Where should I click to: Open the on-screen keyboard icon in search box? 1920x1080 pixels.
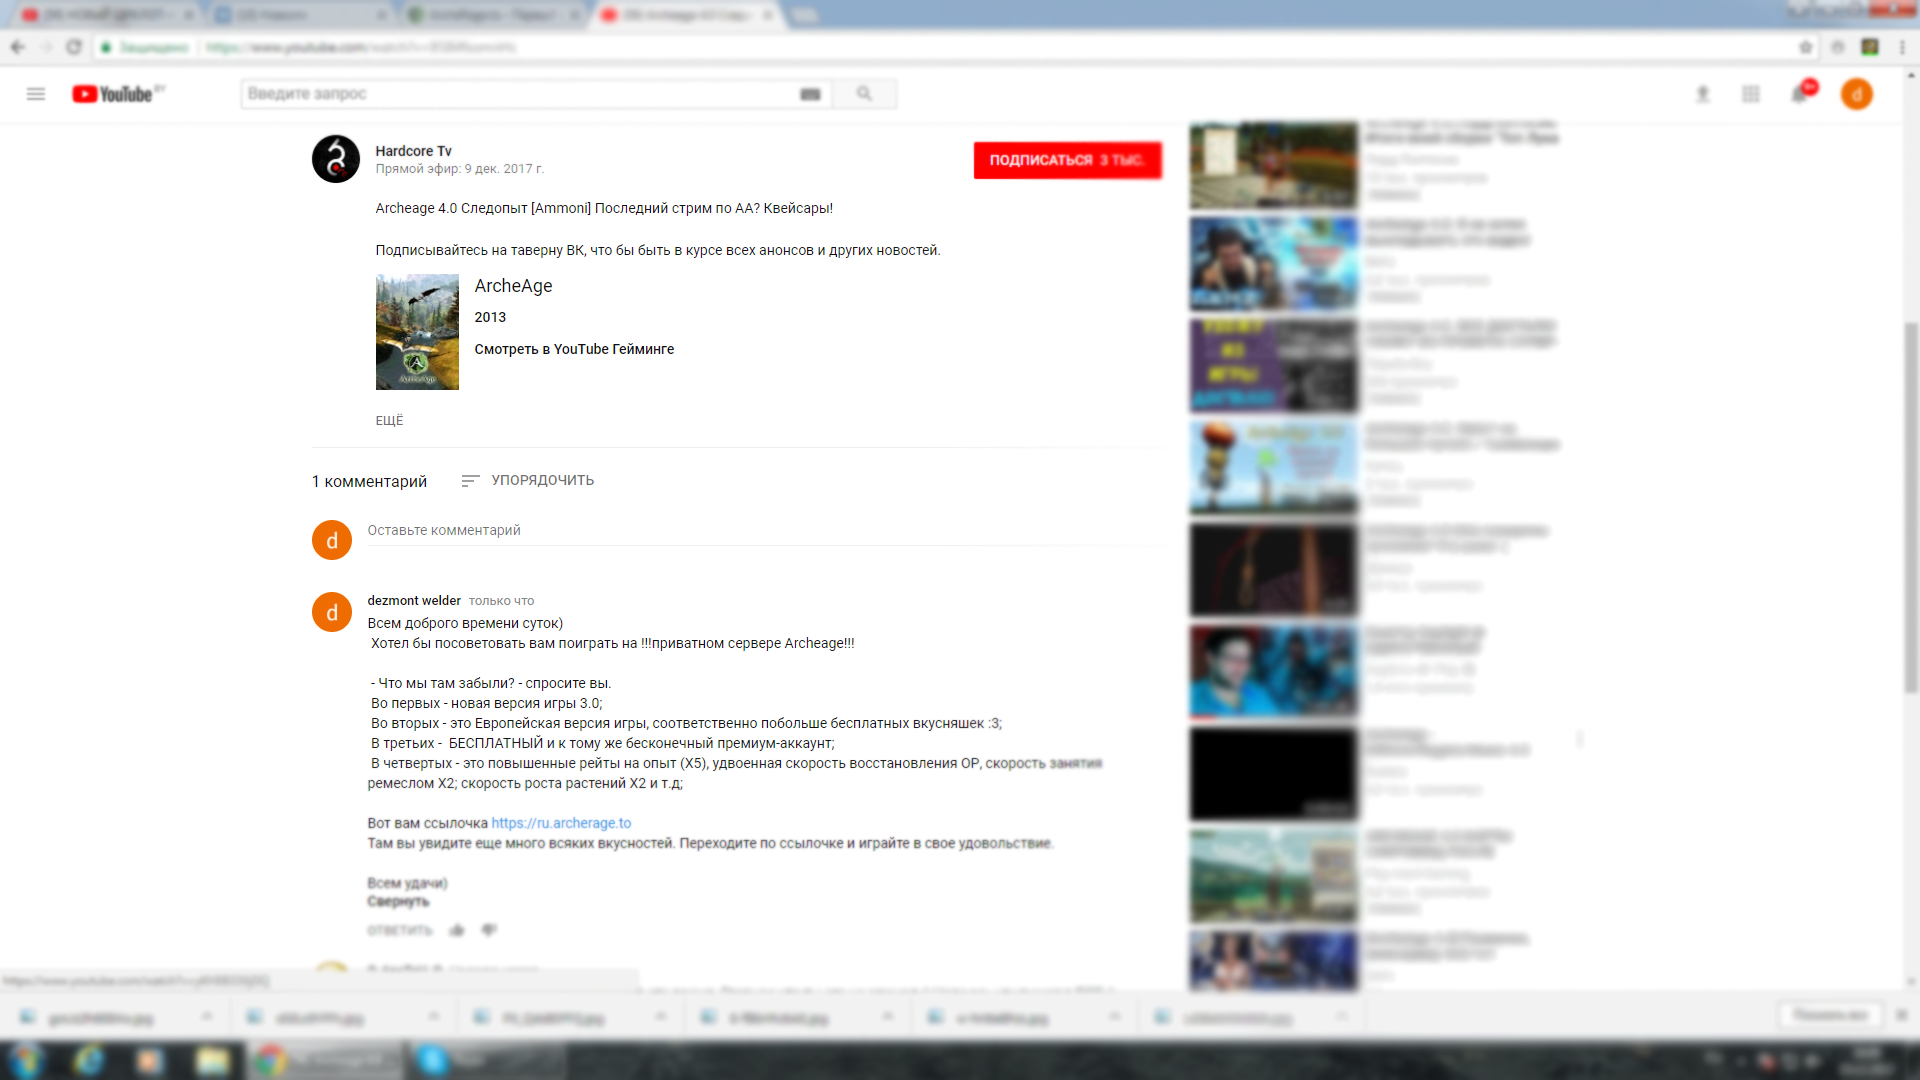810,94
